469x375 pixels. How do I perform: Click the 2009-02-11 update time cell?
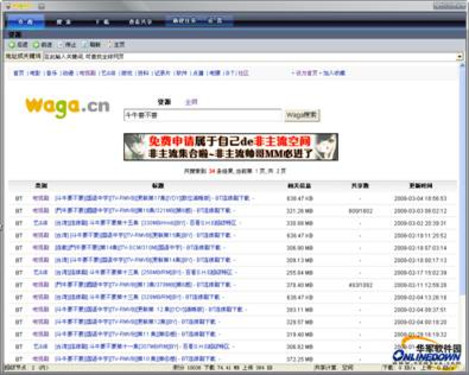420,285
